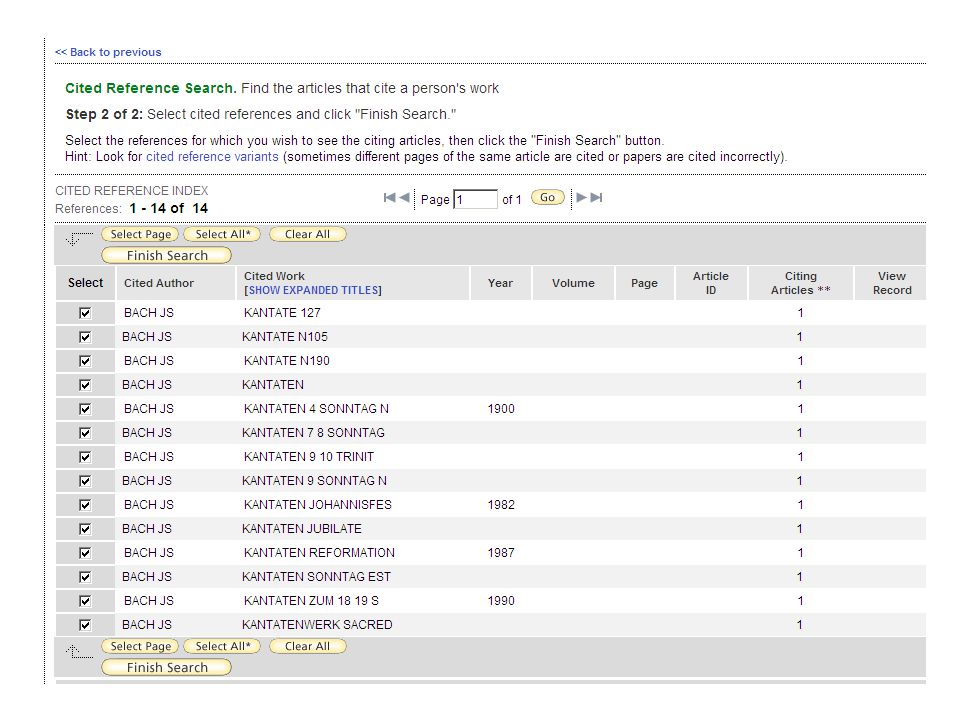Click the Go button next to page field

pos(547,197)
